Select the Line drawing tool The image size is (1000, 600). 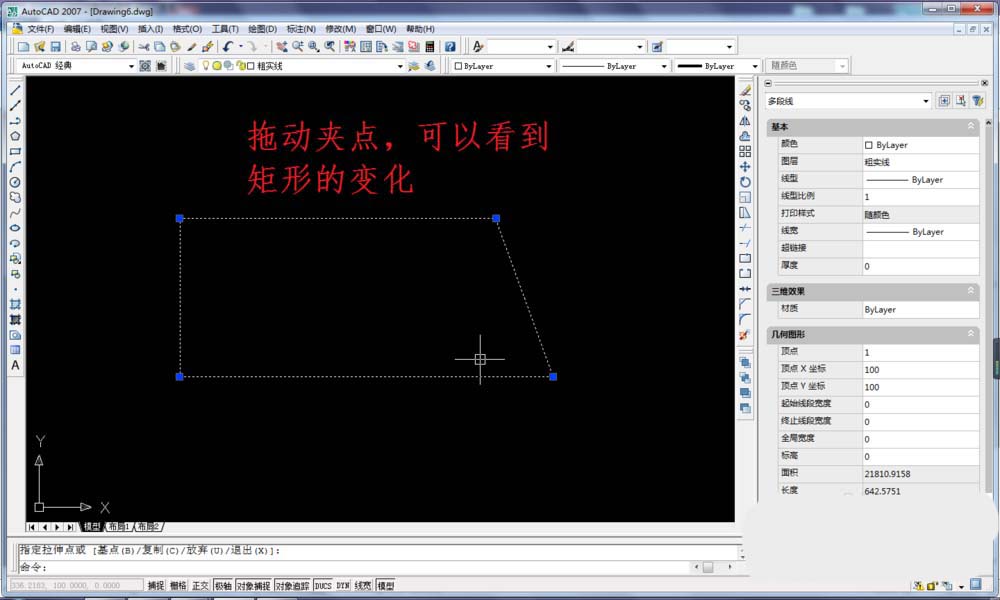tap(13, 91)
